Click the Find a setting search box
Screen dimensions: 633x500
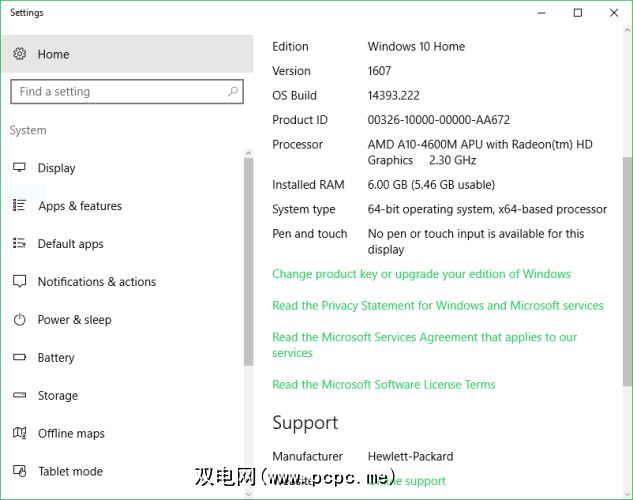[127, 92]
